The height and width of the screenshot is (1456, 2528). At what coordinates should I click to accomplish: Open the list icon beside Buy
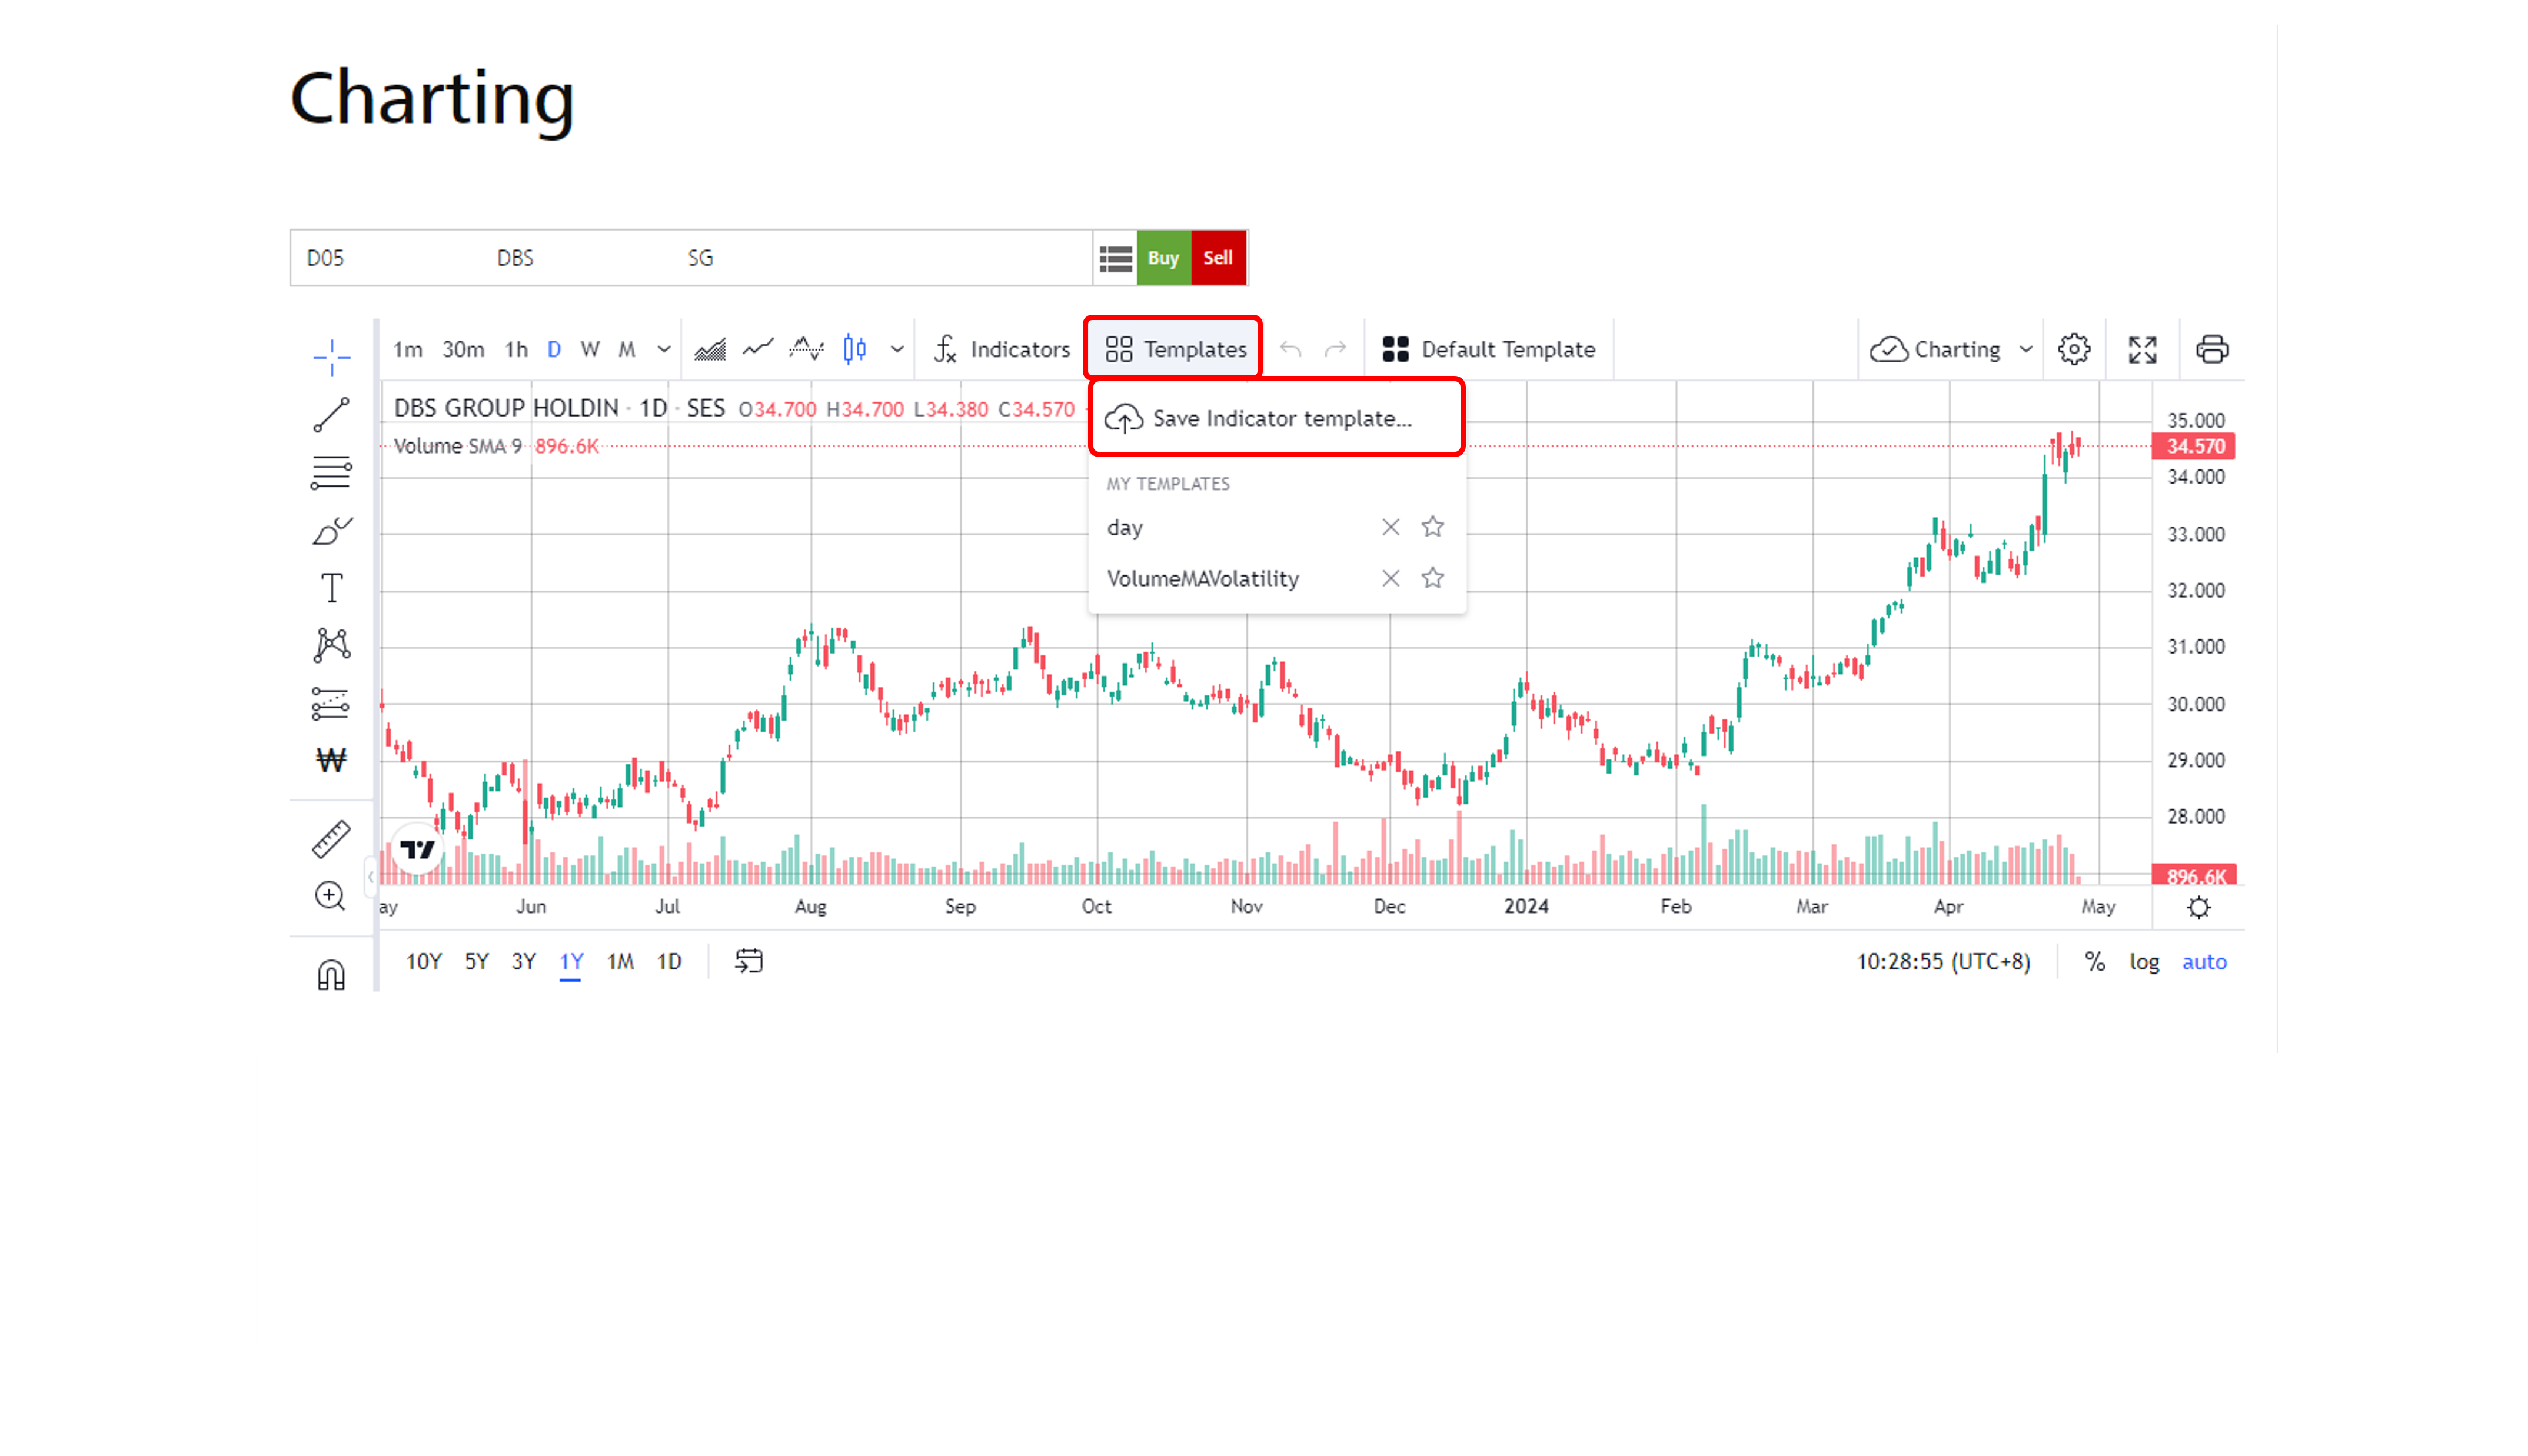tap(1115, 258)
